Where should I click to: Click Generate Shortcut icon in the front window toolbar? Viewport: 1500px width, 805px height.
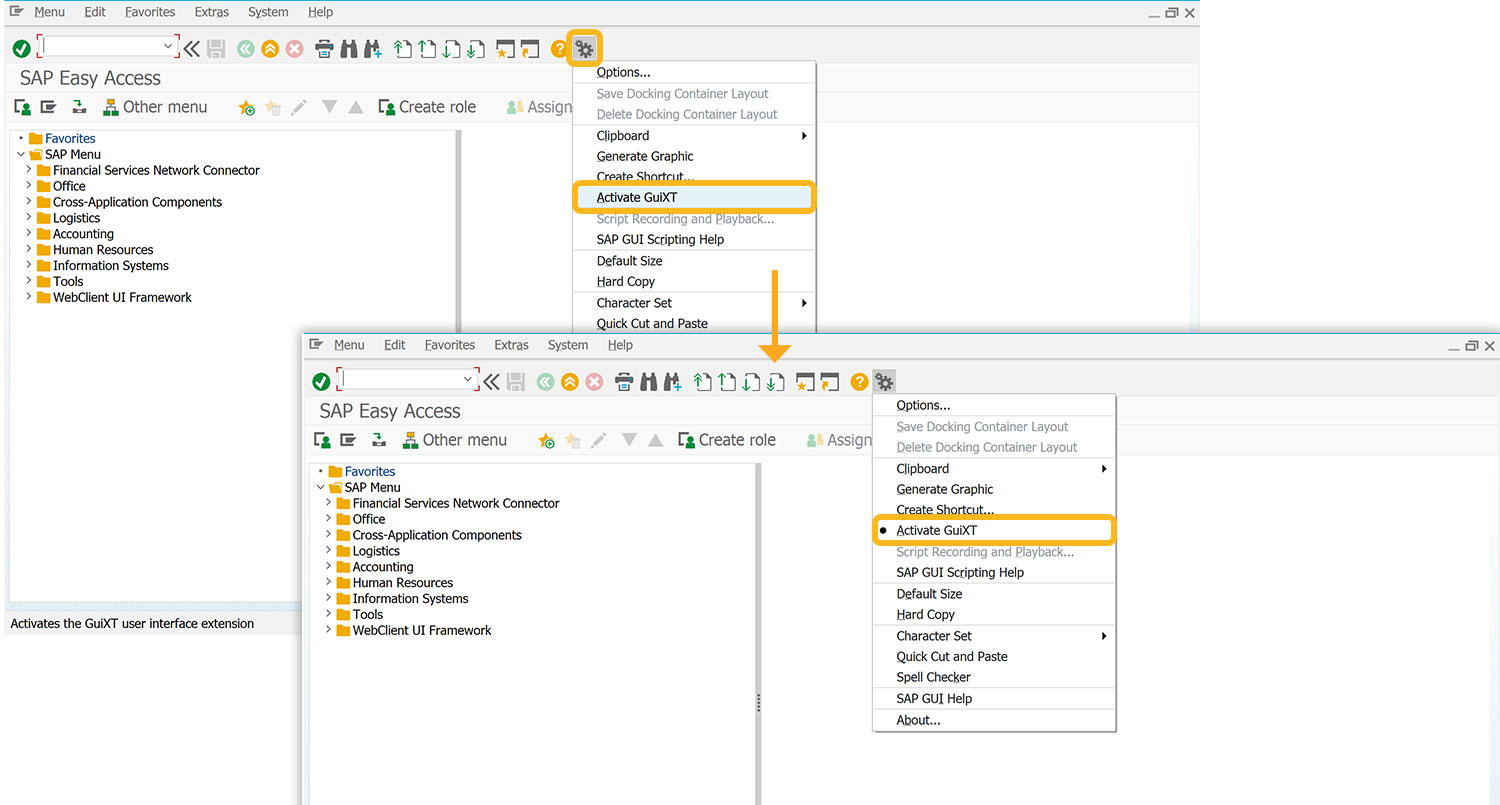(829, 381)
